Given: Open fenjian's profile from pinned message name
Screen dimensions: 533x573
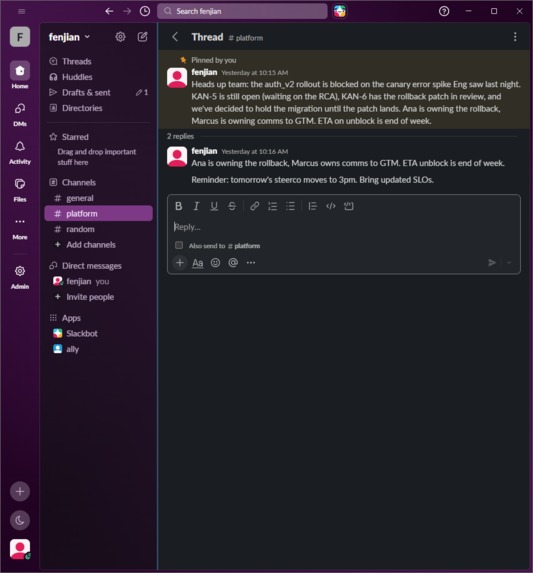Looking at the screenshot, I should pyautogui.click(x=204, y=72).
